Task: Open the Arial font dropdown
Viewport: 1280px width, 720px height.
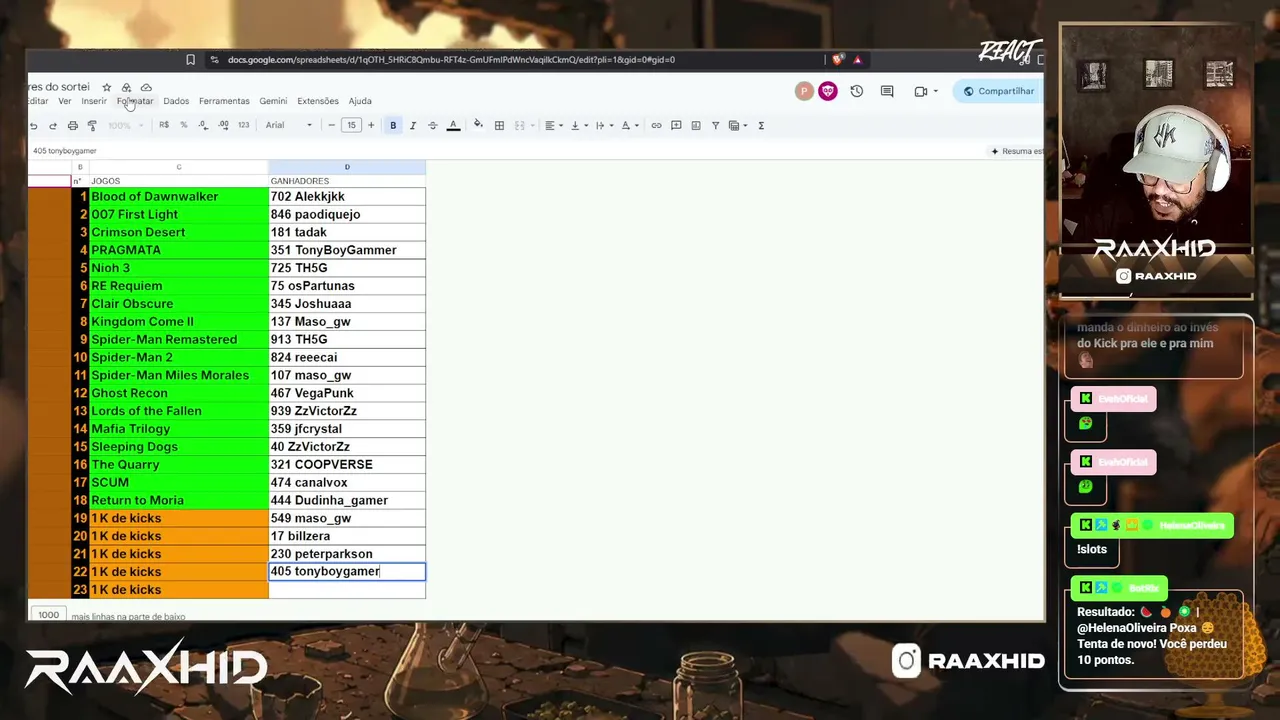Action: 289,126
